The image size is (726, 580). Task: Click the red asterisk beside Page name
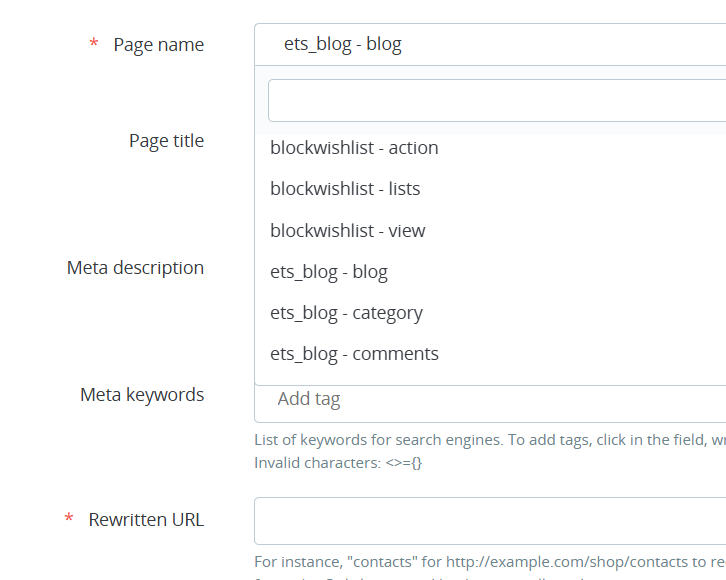click(94, 45)
